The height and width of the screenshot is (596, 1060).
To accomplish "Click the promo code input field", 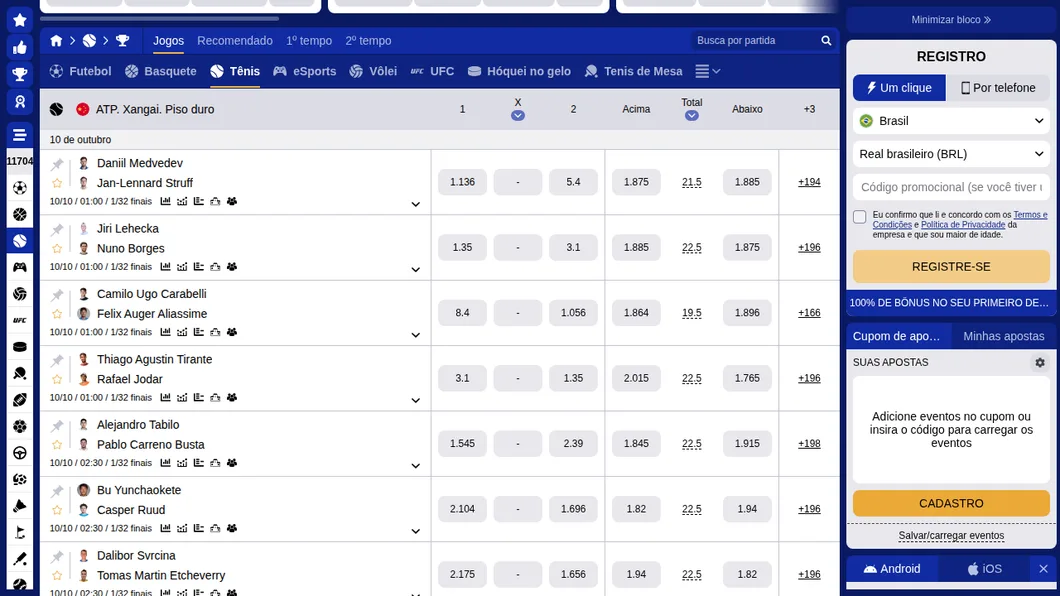I will pos(951,187).
